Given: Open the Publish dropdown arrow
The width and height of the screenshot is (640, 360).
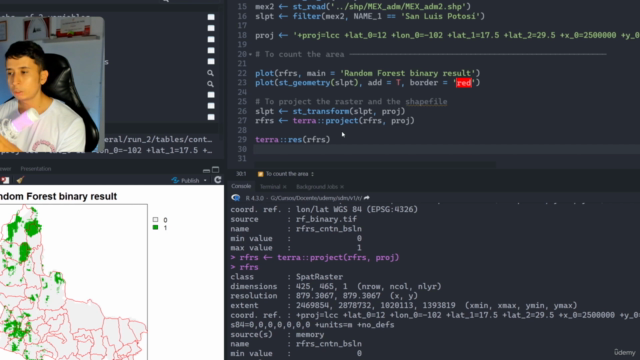Looking at the screenshot, I should pos(205,180).
